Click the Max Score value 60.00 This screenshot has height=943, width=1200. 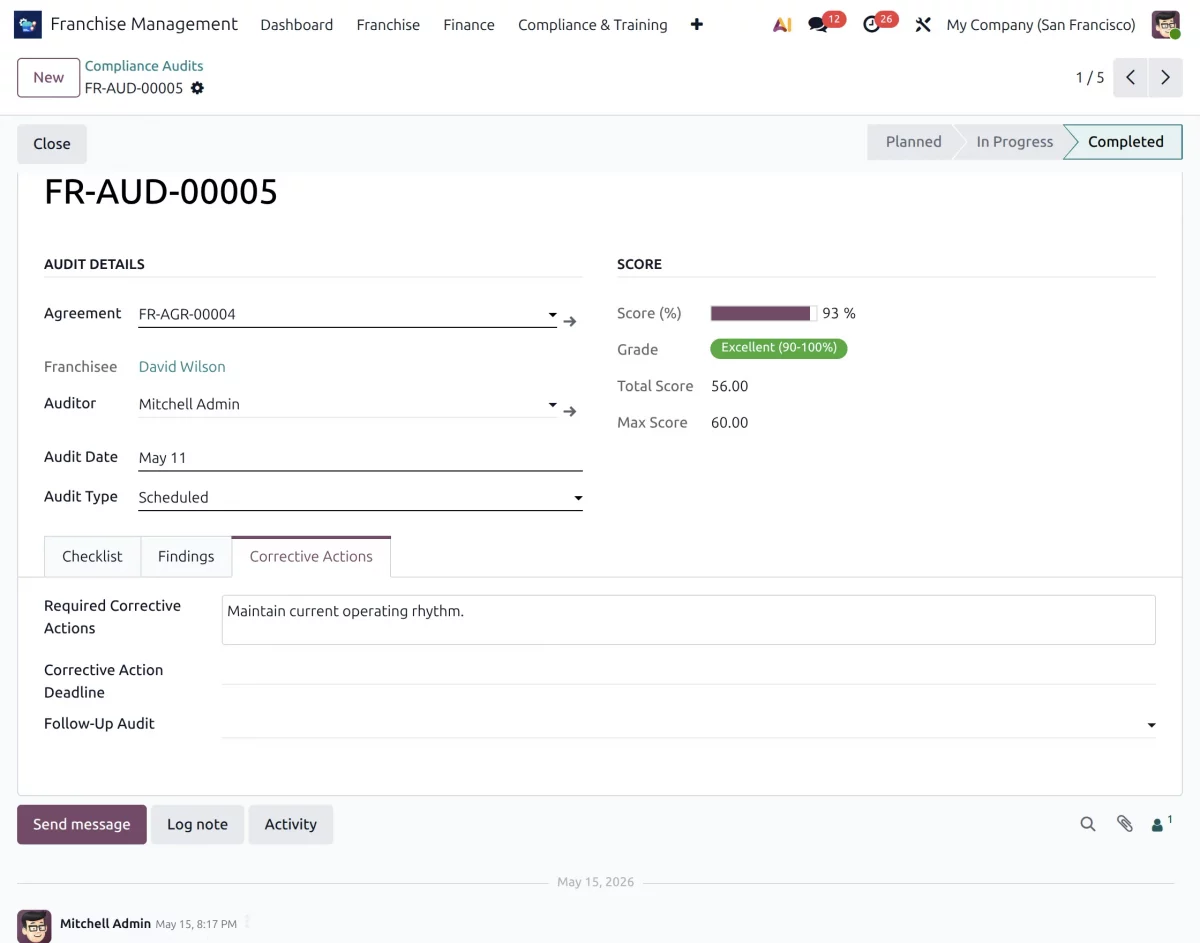point(729,423)
